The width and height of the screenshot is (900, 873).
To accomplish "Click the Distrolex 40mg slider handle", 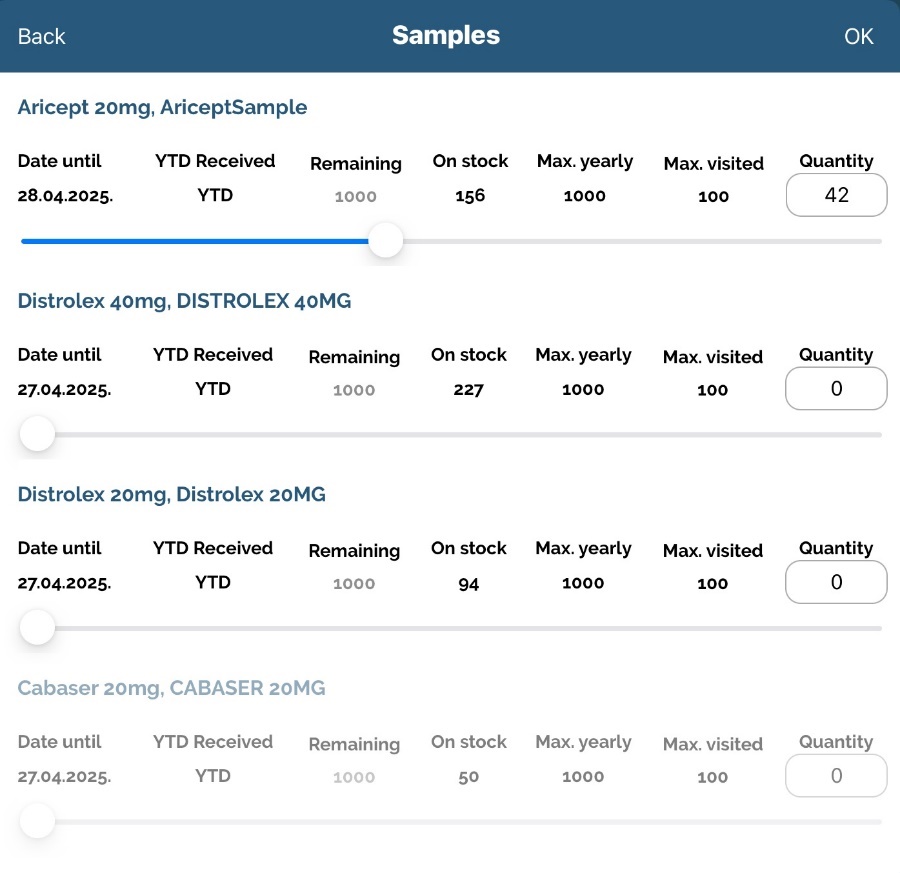I will (x=37, y=434).
